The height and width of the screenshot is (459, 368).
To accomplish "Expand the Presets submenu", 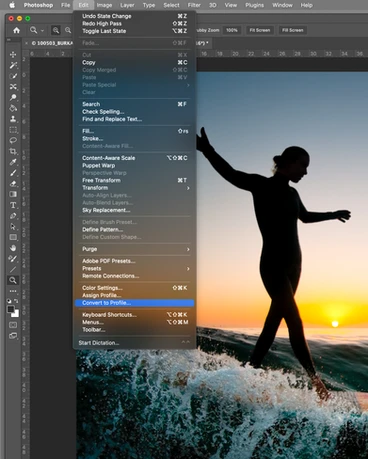I will tap(135, 268).
